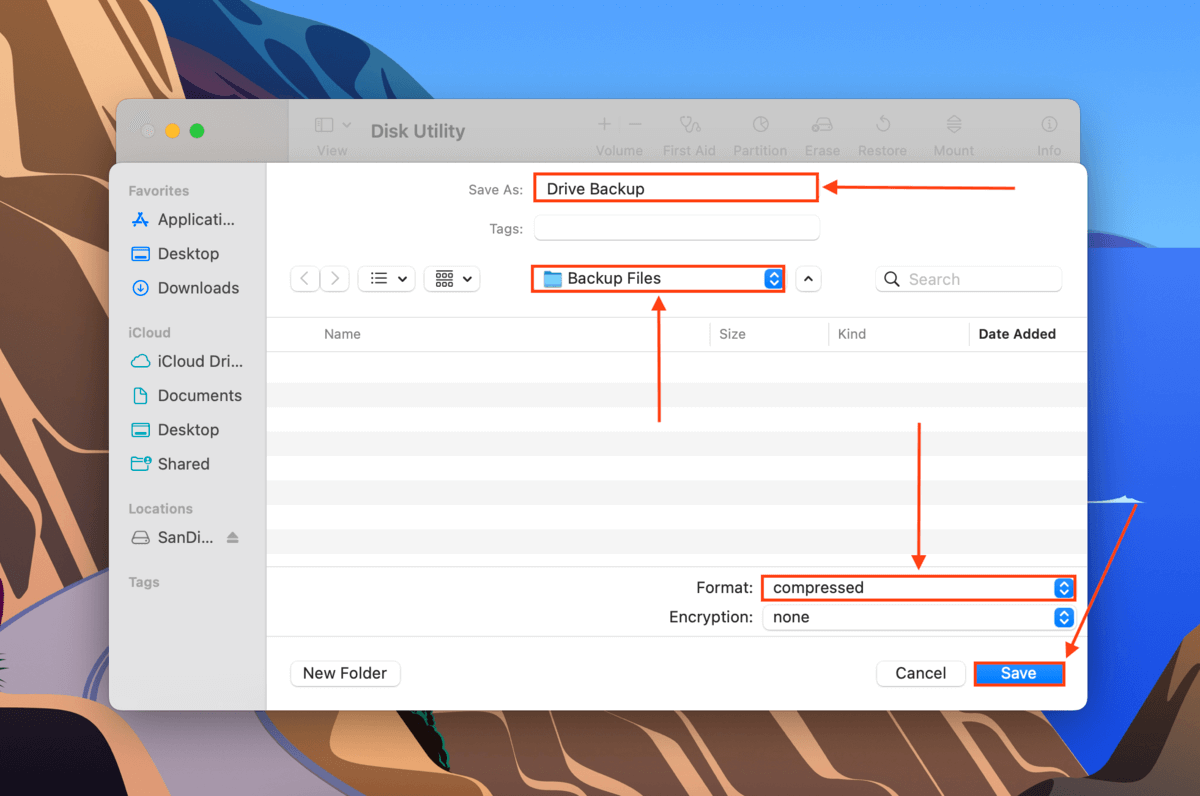1200x796 pixels.
Task: Click Partition in the Disk Utility toolbar
Action: tap(760, 135)
